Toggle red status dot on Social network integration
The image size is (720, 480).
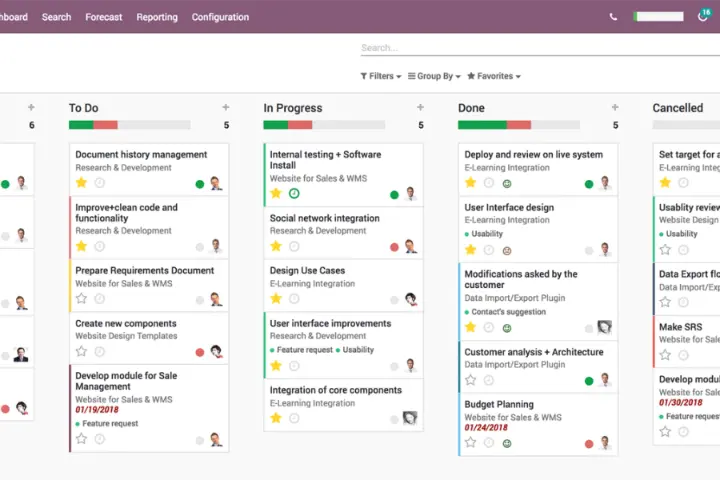pyautogui.click(x=394, y=246)
